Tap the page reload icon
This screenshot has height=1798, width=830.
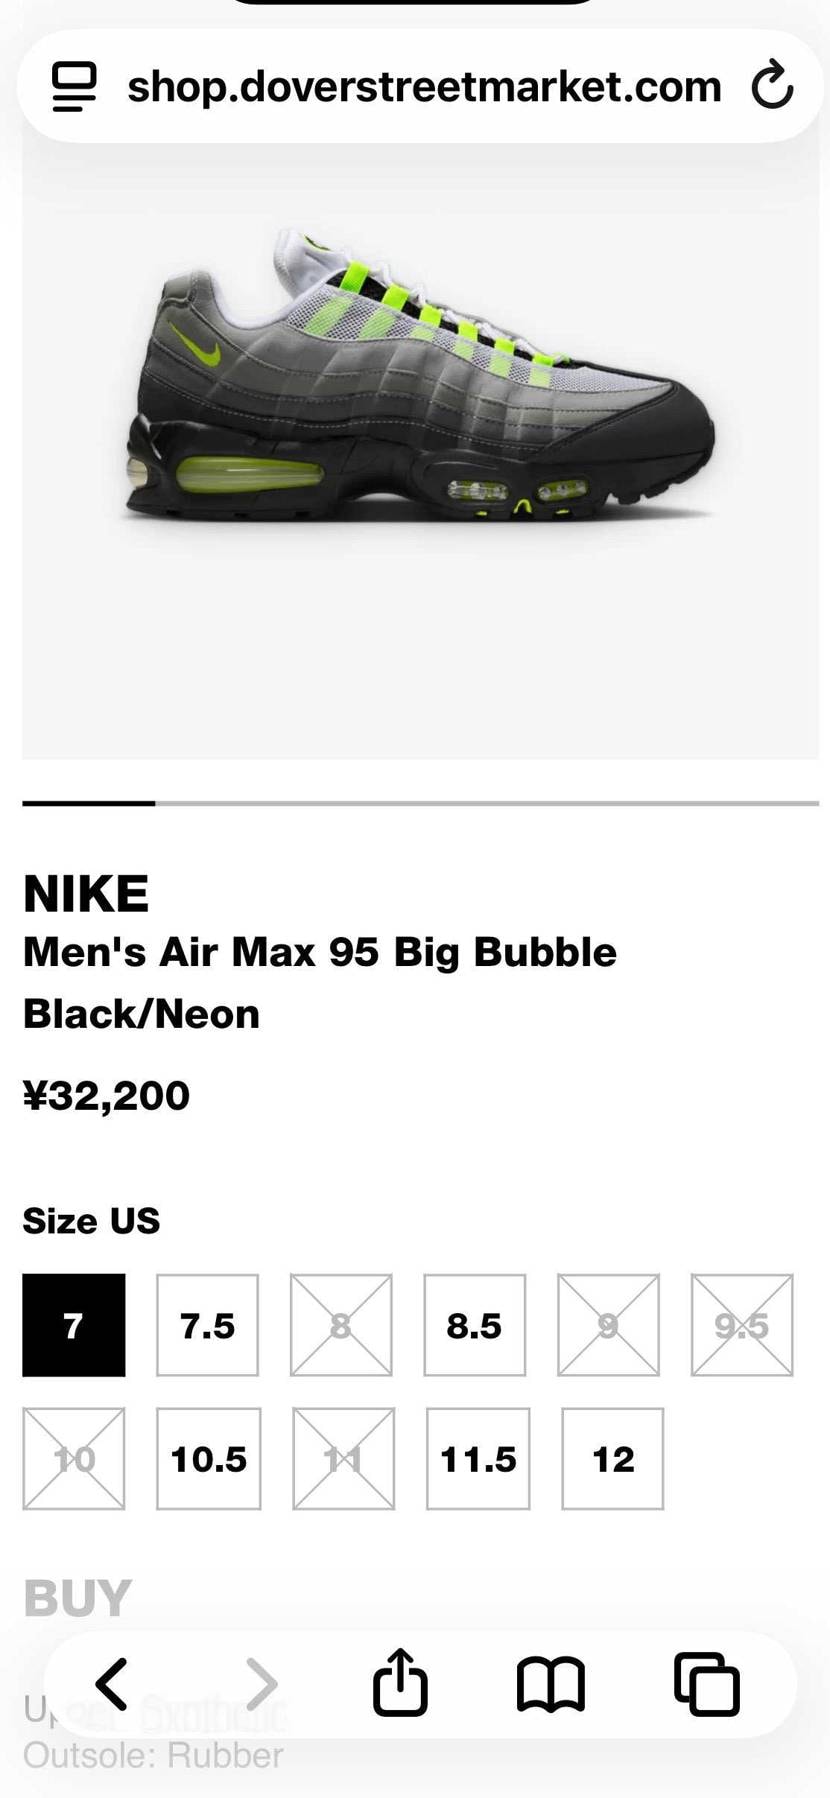pyautogui.click(x=772, y=85)
